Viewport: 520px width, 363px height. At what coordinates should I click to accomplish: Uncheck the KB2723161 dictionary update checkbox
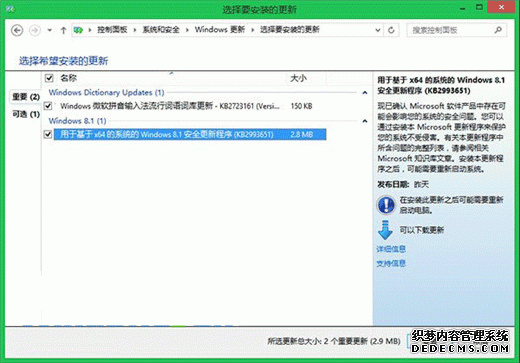pos(48,106)
